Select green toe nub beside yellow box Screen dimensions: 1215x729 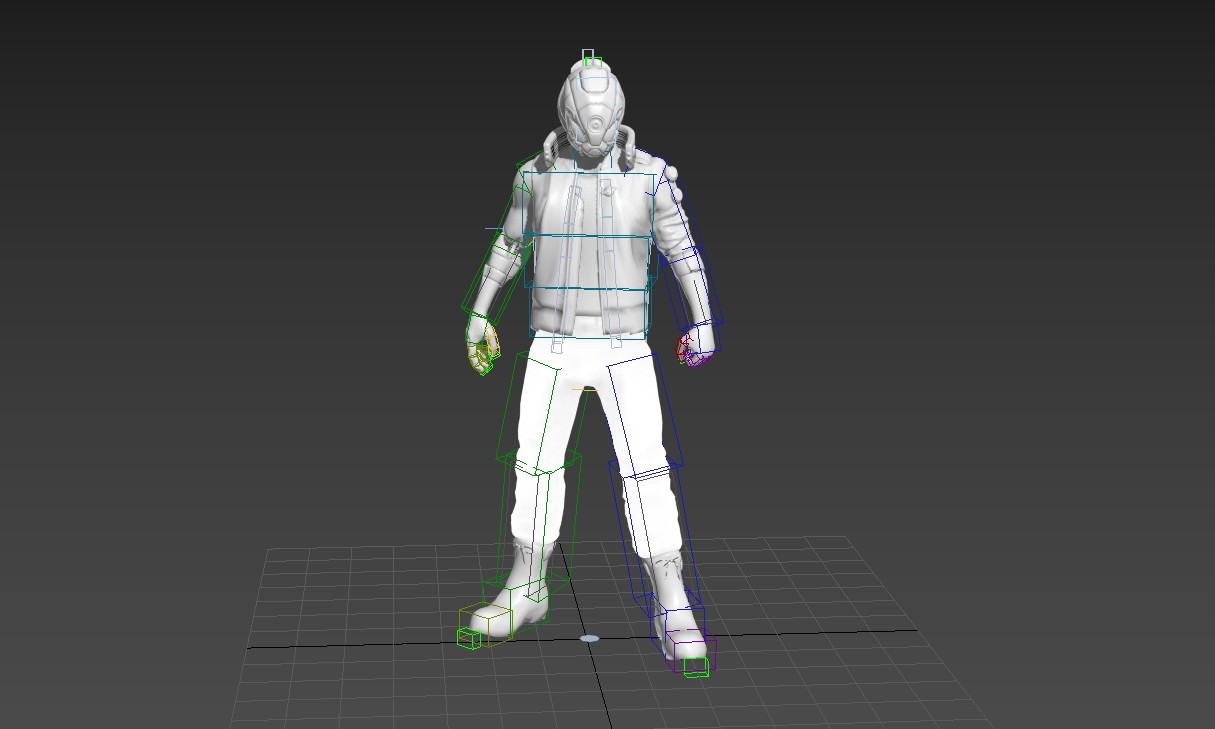coord(468,638)
